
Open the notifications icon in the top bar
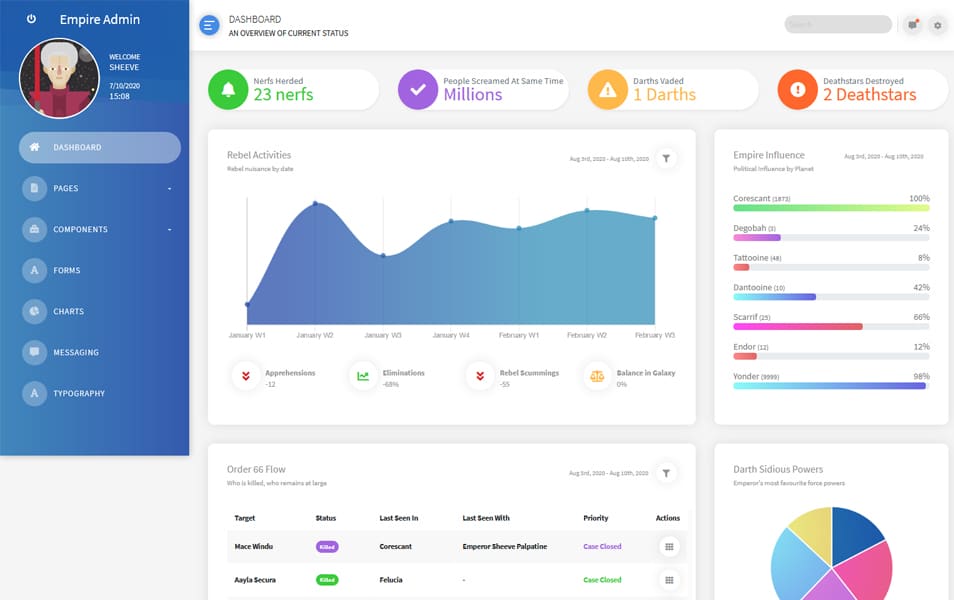911,24
